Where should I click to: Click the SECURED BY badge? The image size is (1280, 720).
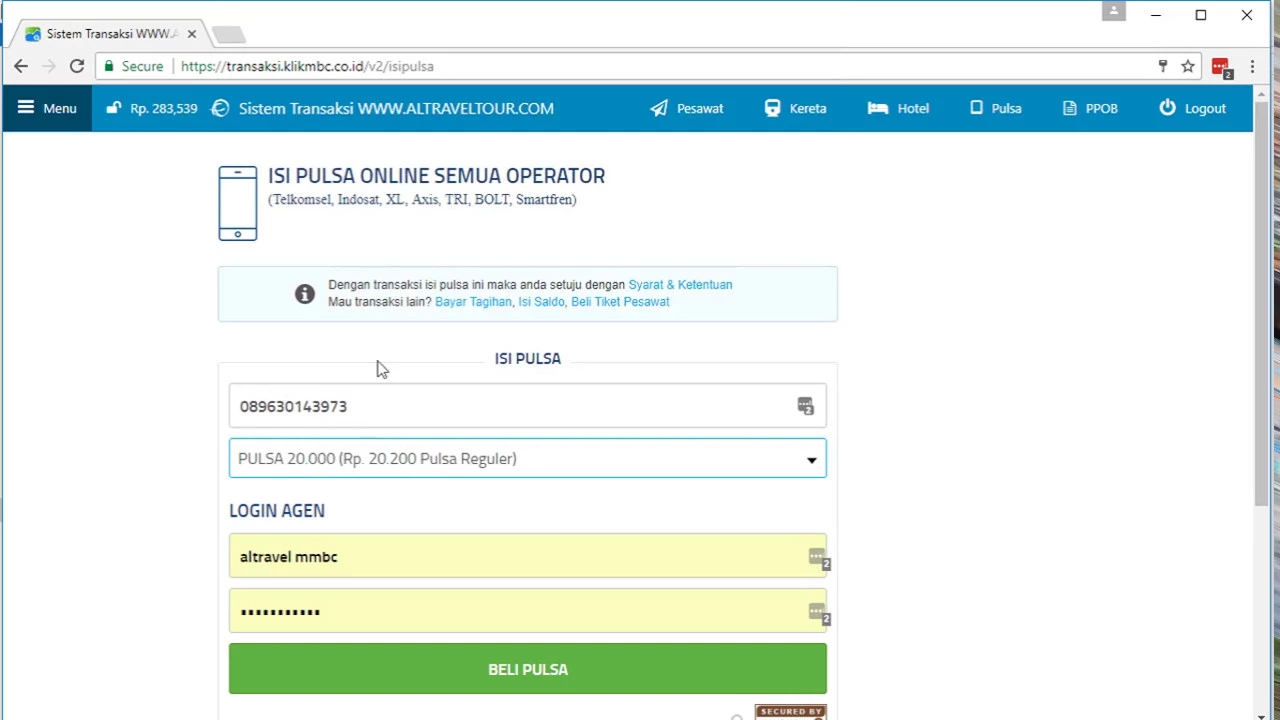pyautogui.click(x=790, y=712)
